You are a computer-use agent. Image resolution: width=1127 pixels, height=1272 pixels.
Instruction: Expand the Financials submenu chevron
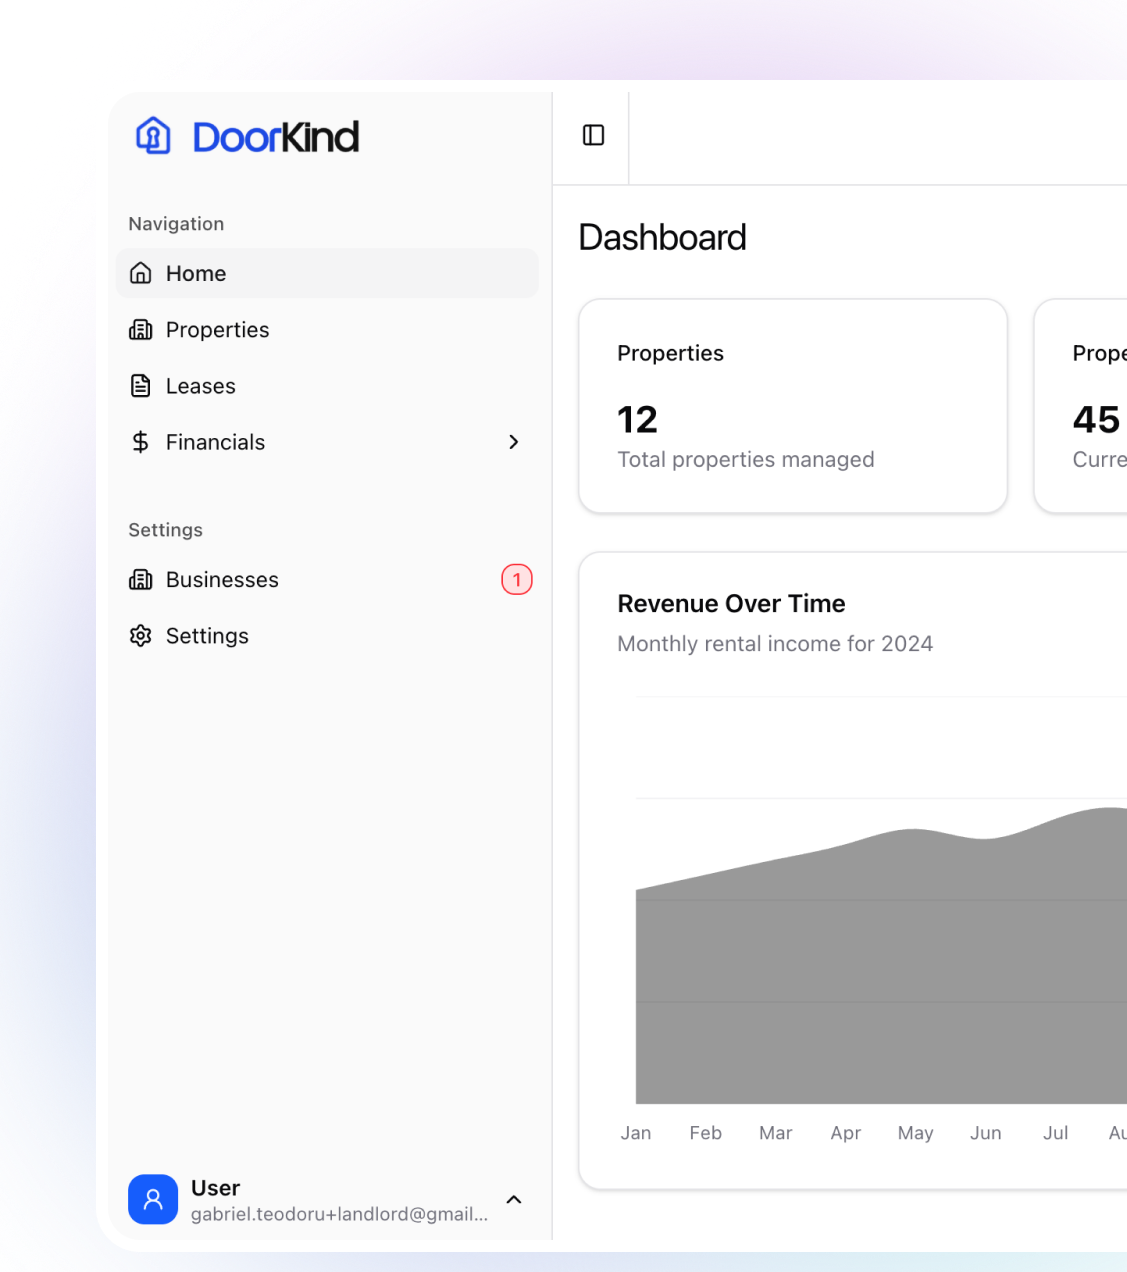[x=514, y=441]
